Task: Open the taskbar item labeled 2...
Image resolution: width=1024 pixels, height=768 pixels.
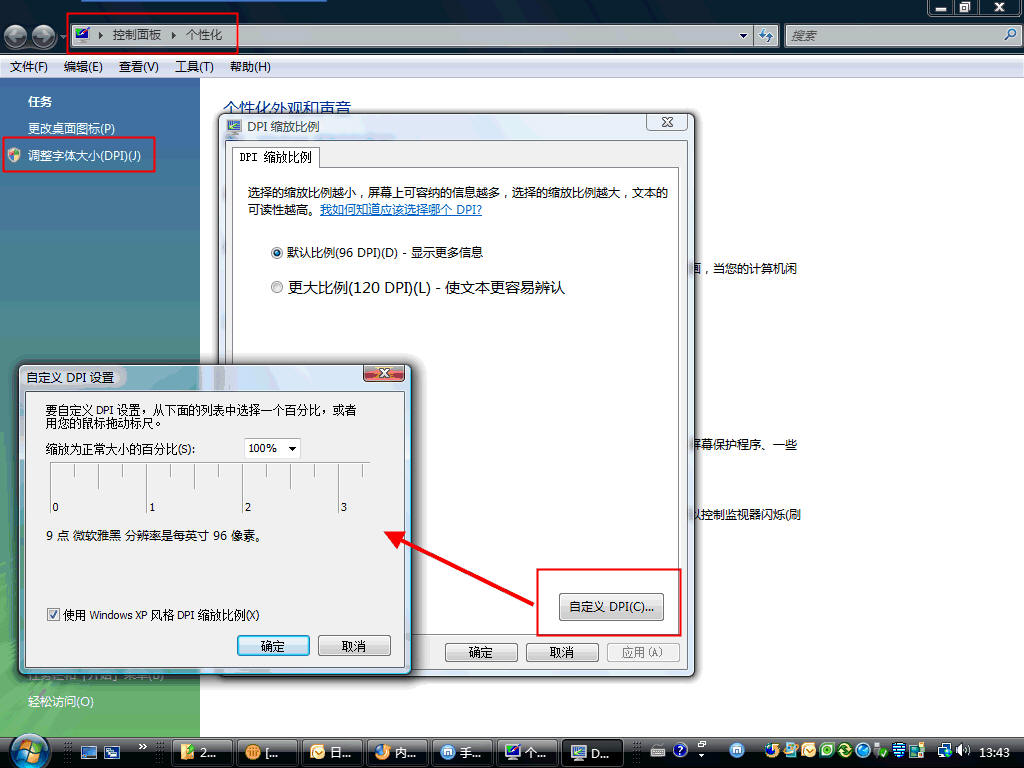Action: [x=202, y=752]
